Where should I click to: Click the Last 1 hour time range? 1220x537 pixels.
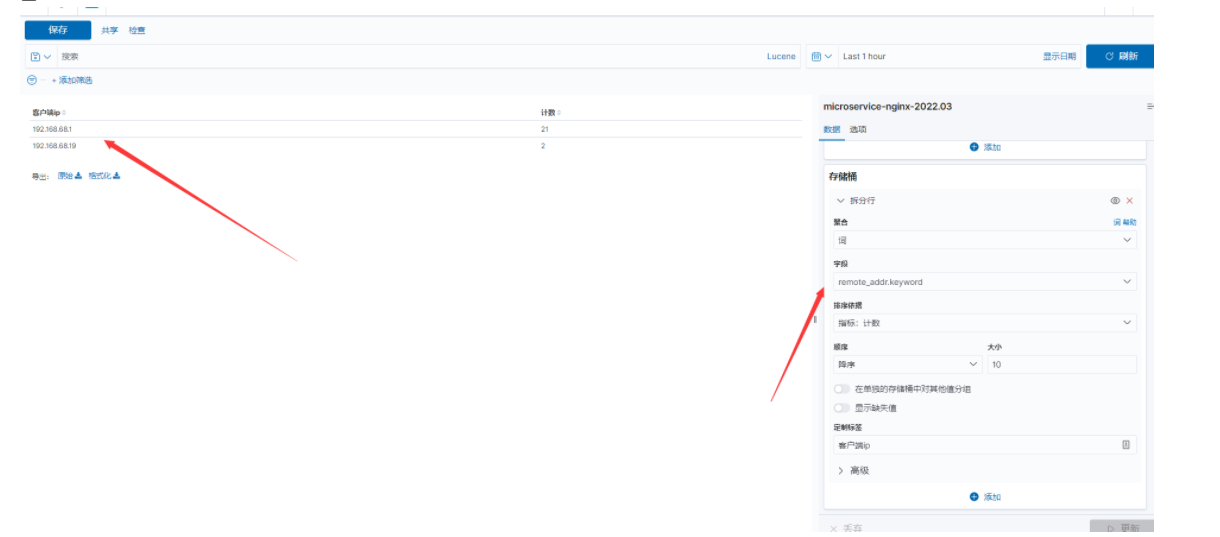(x=864, y=57)
